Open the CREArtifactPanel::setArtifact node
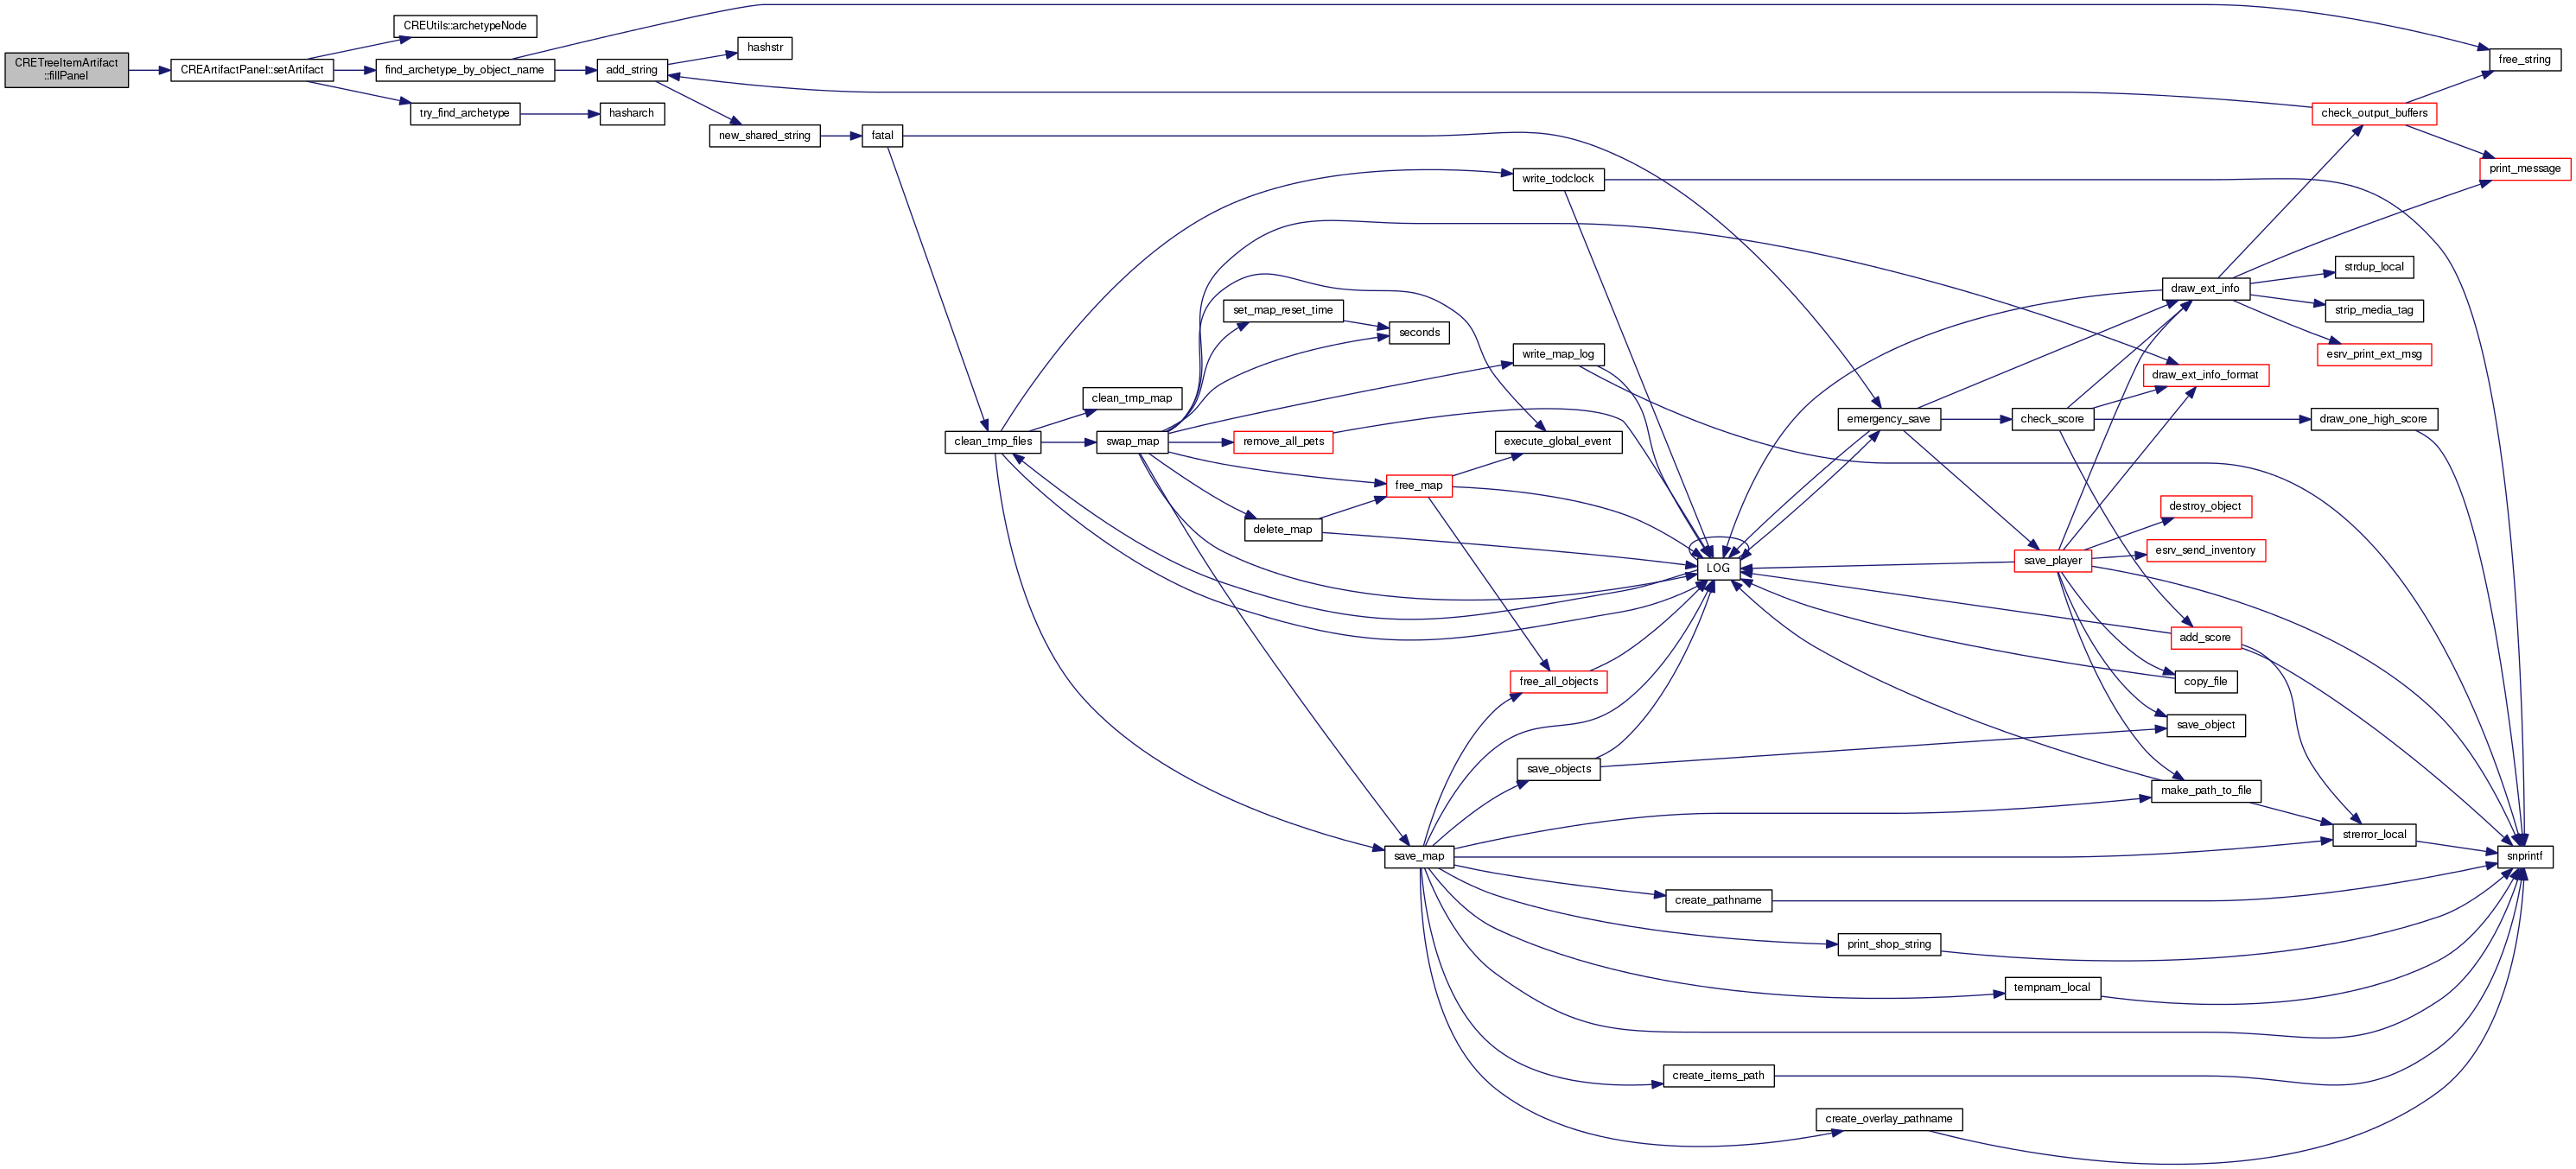2576x1169 pixels. 251,70
